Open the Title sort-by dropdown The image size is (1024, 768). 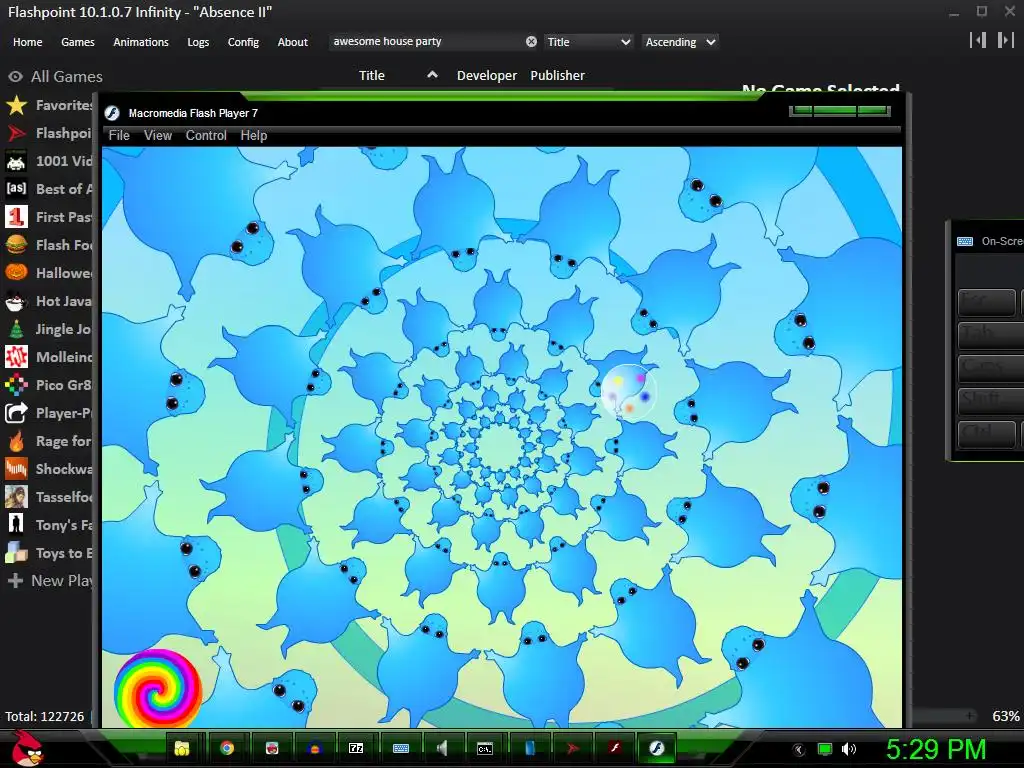coord(588,42)
